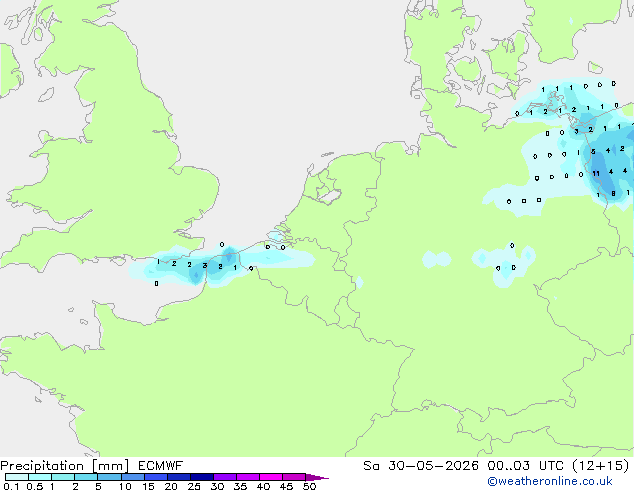
Task: Click the '00..03 UTC' time range text
Action: click(x=526, y=465)
